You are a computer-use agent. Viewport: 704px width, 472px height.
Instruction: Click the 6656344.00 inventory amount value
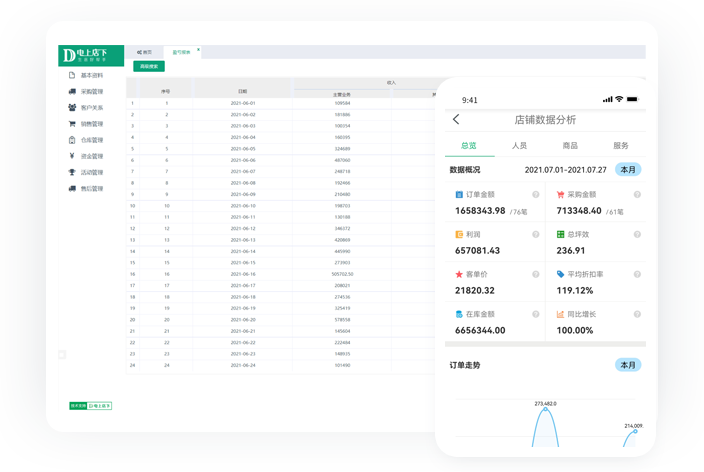(x=480, y=331)
